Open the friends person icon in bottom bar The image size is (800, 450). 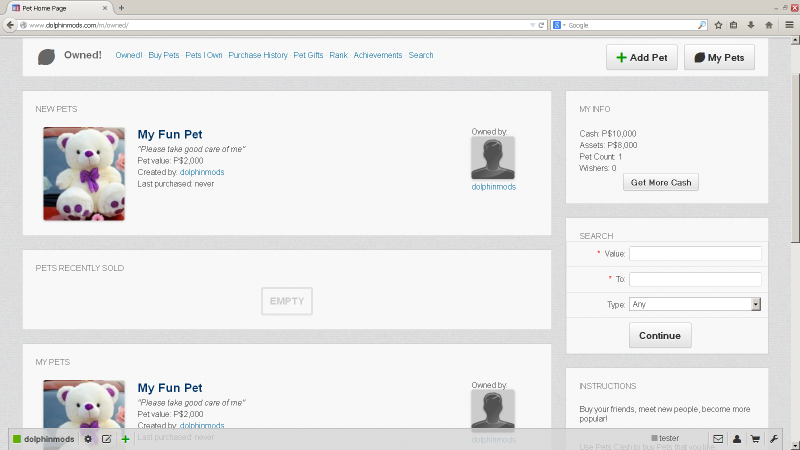click(737, 439)
